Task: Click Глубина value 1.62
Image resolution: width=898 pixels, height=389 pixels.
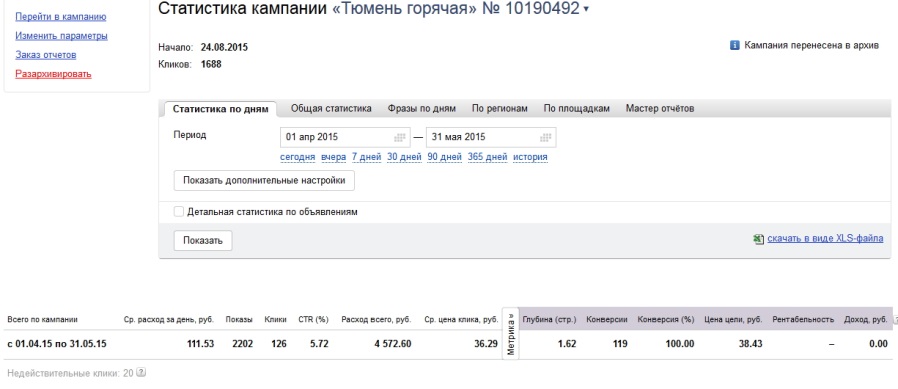Action: point(566,344)
